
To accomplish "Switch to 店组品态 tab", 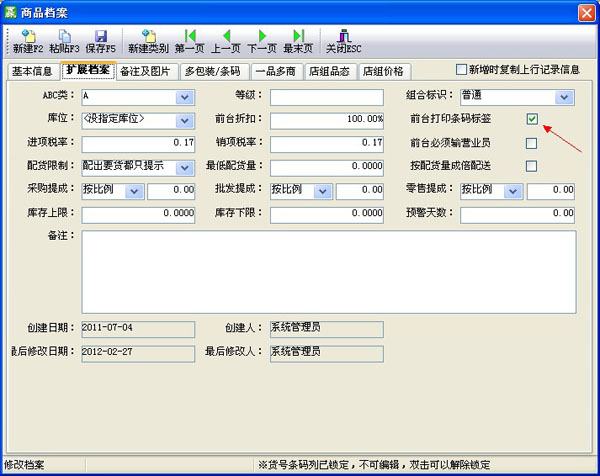I will click(329, 72).
